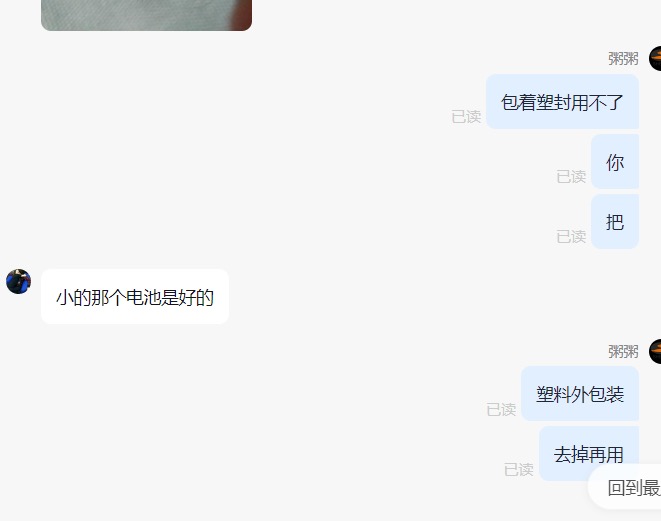
Task: Select the message bubble 你
Action: (615, 162)
